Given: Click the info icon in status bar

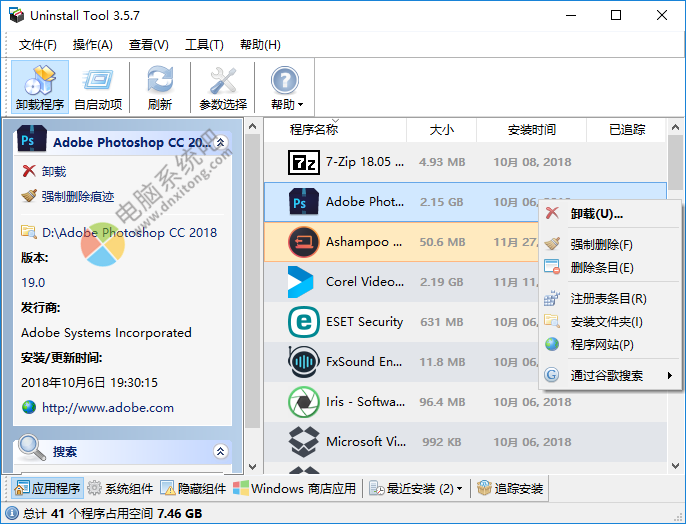Looking at the screenshot, I should point(11,514).
